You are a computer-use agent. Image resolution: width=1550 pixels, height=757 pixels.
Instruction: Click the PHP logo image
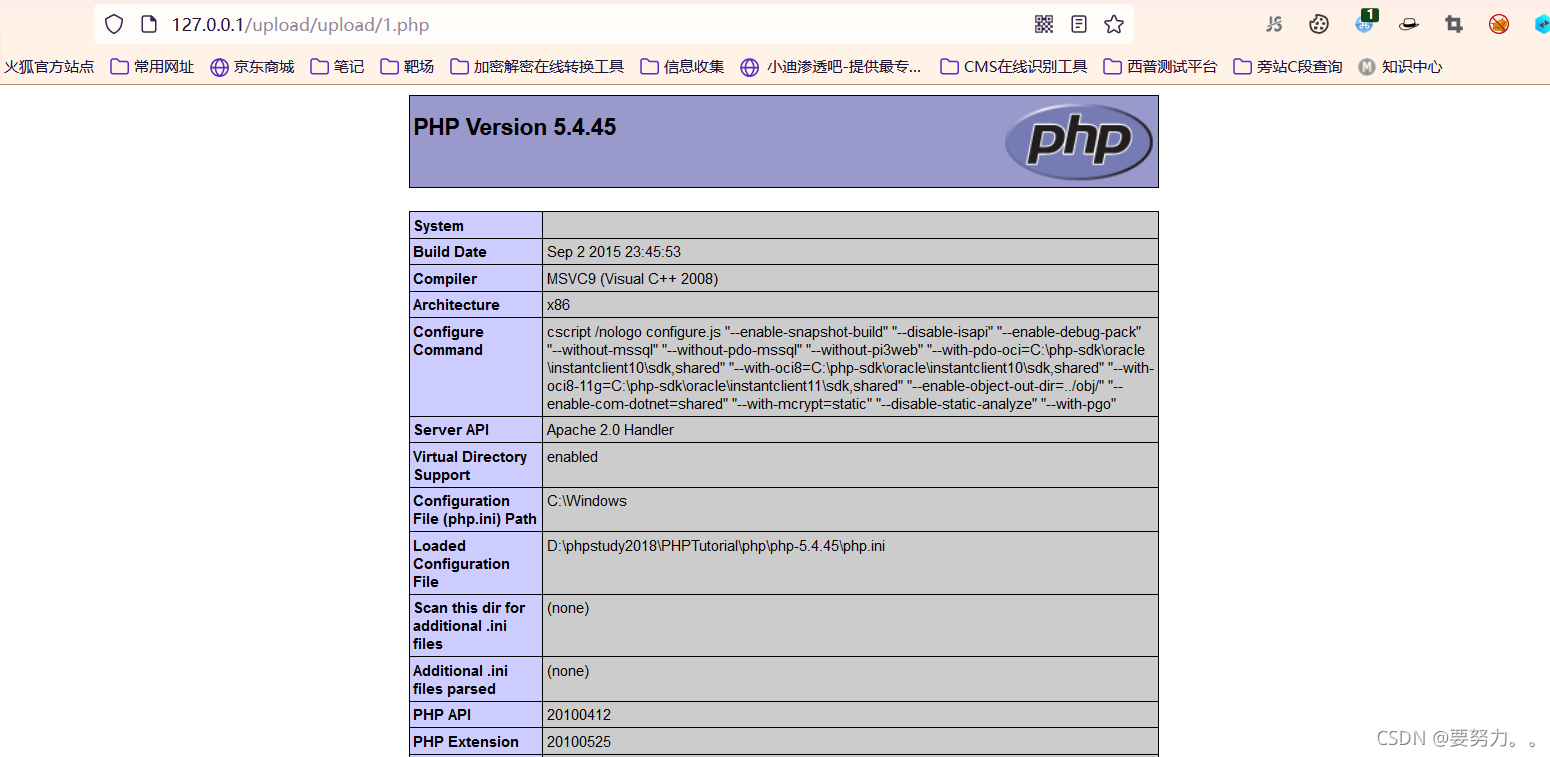click(1079, 142)
